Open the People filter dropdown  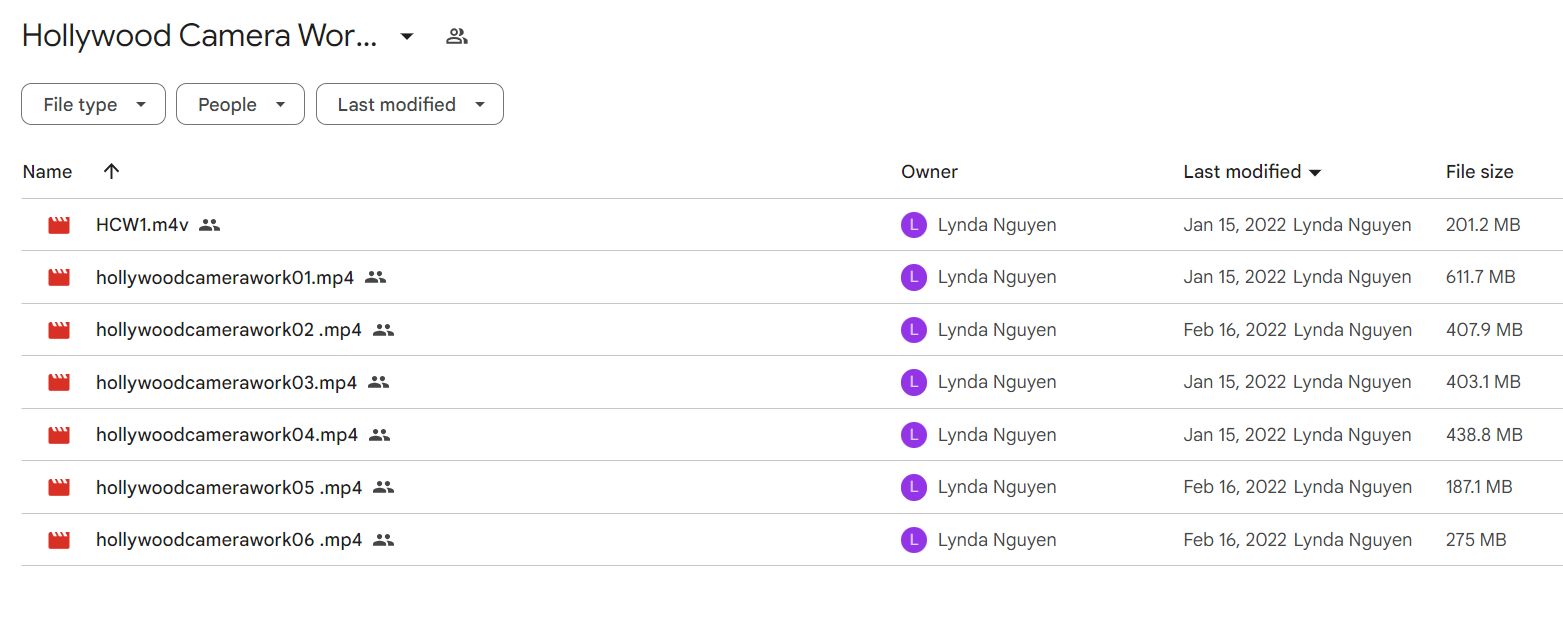pyautogui.click(x=240, y=104)
